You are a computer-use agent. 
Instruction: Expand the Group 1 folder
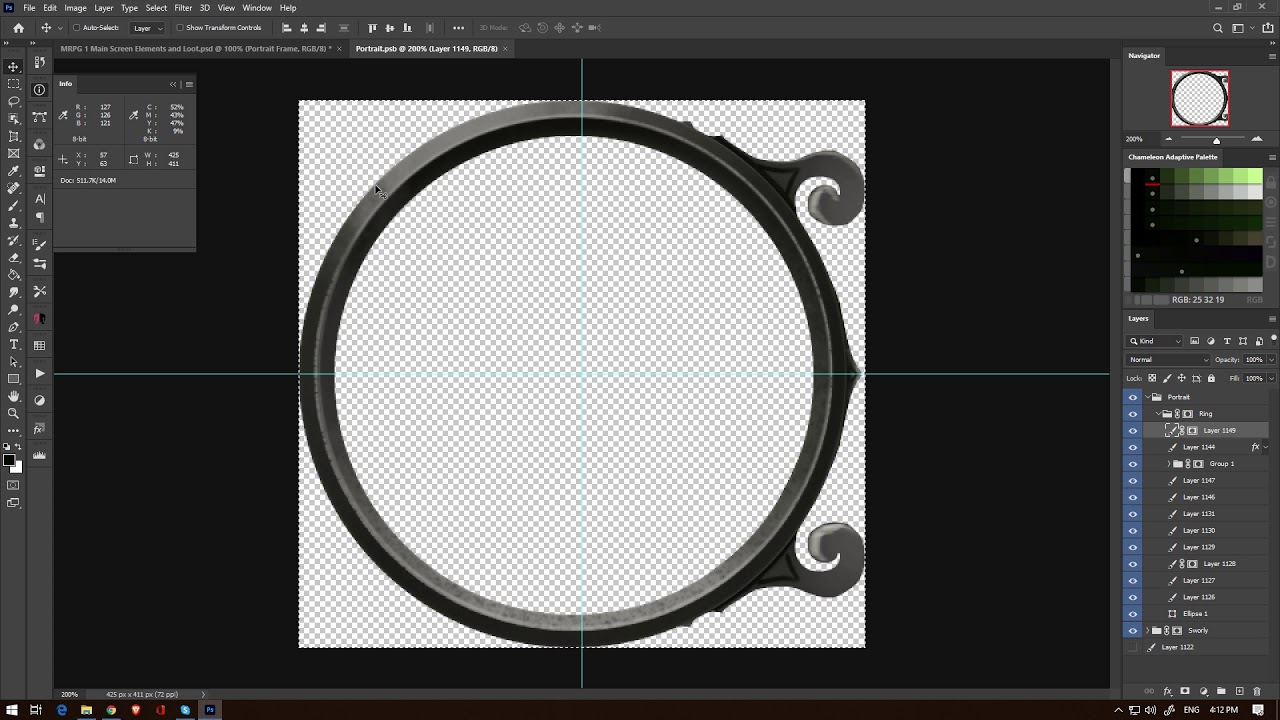click(x=1169, y=464)
